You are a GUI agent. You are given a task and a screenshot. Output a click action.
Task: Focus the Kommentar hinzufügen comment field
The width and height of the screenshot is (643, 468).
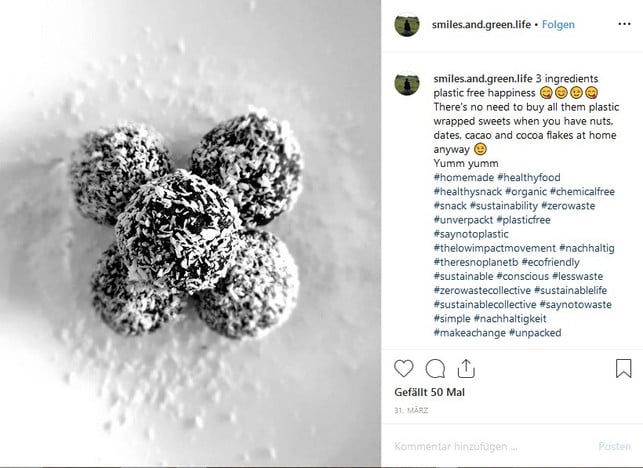492,446
